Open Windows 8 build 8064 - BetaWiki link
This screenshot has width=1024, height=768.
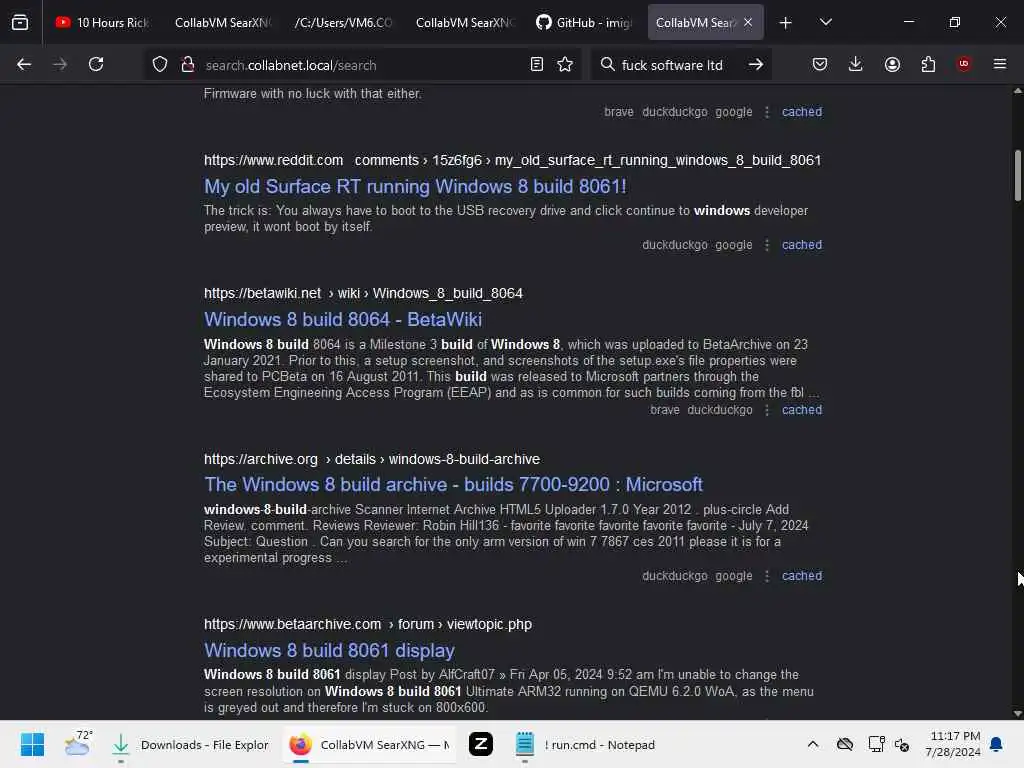343,319
